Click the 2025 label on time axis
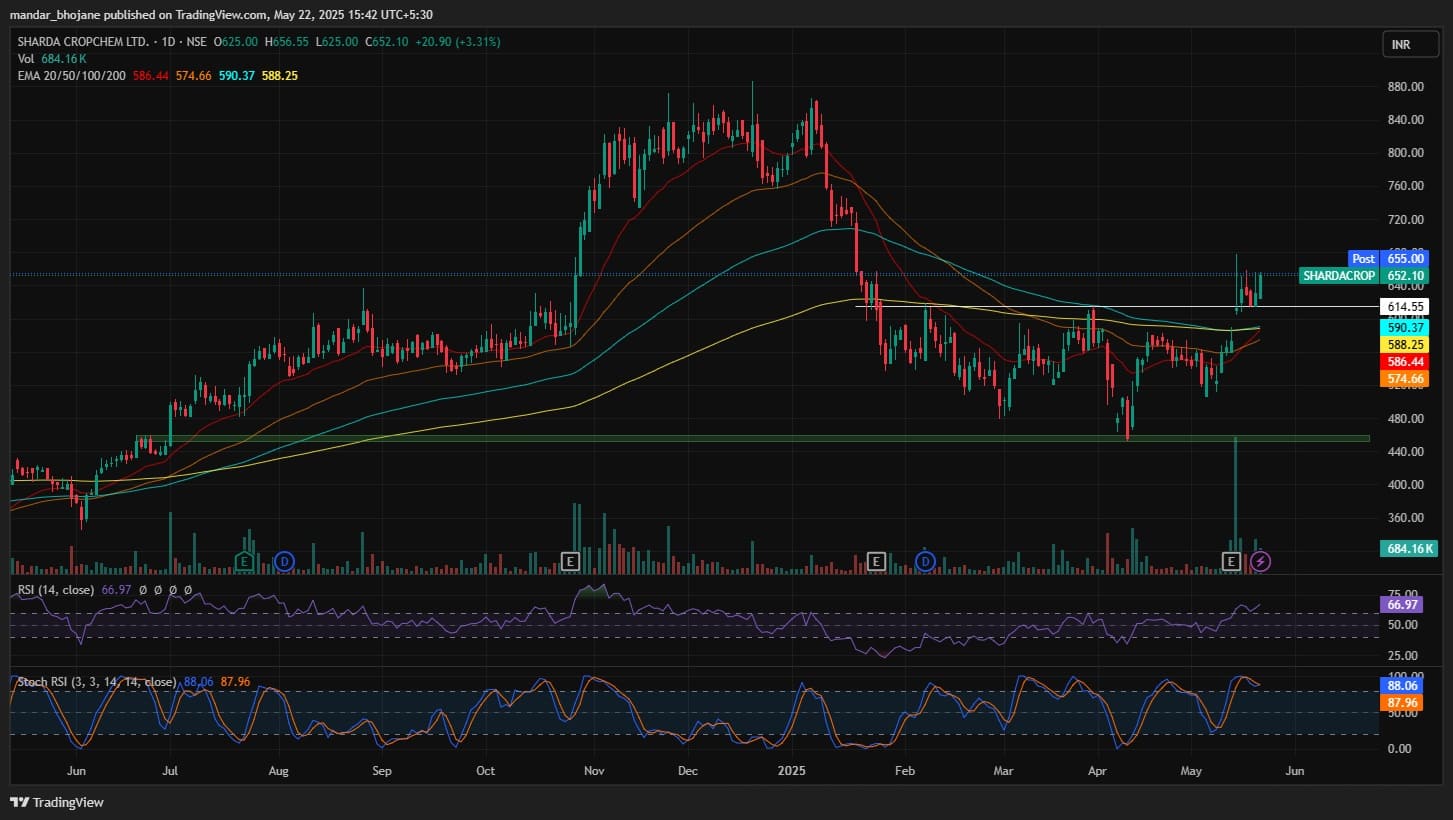The height and width of the screenshot is (820, 1453). point(792,771)
